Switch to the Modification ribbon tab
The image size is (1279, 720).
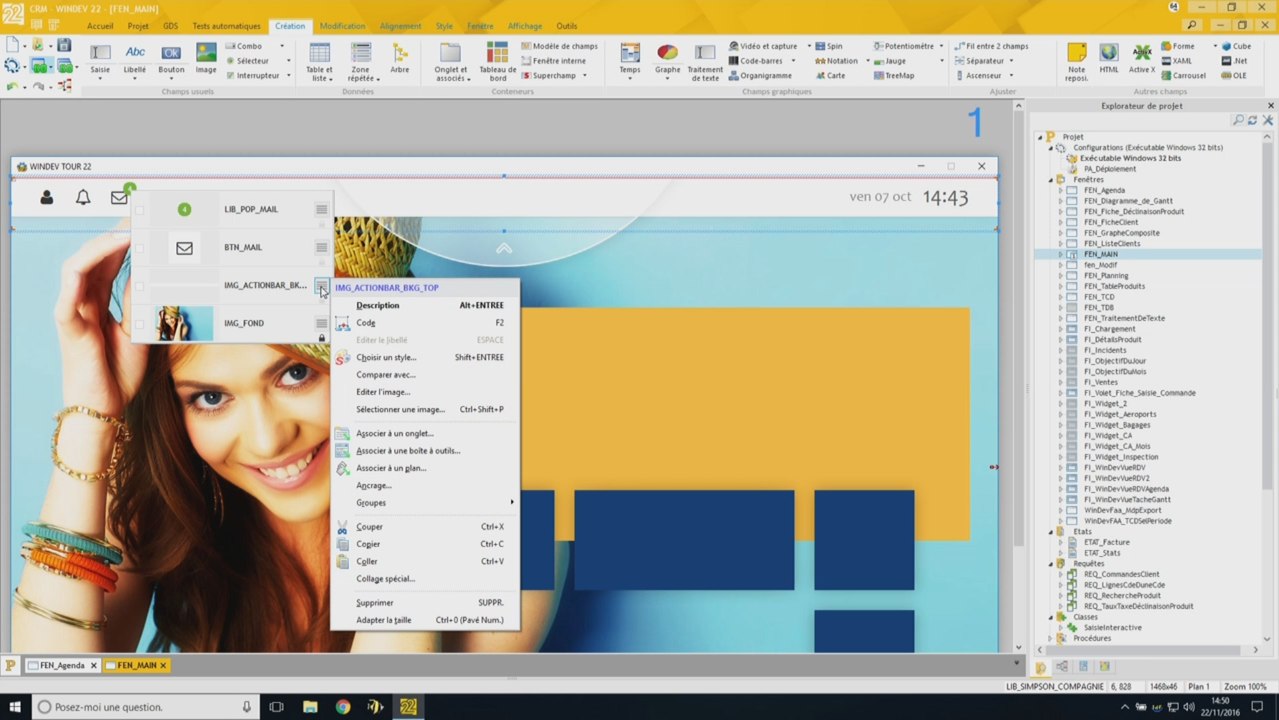[x=342, y=26]
